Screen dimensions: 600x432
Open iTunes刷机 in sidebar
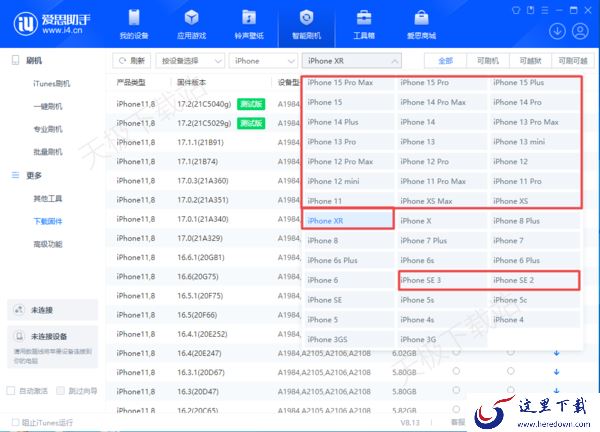(x=52, y=83)
